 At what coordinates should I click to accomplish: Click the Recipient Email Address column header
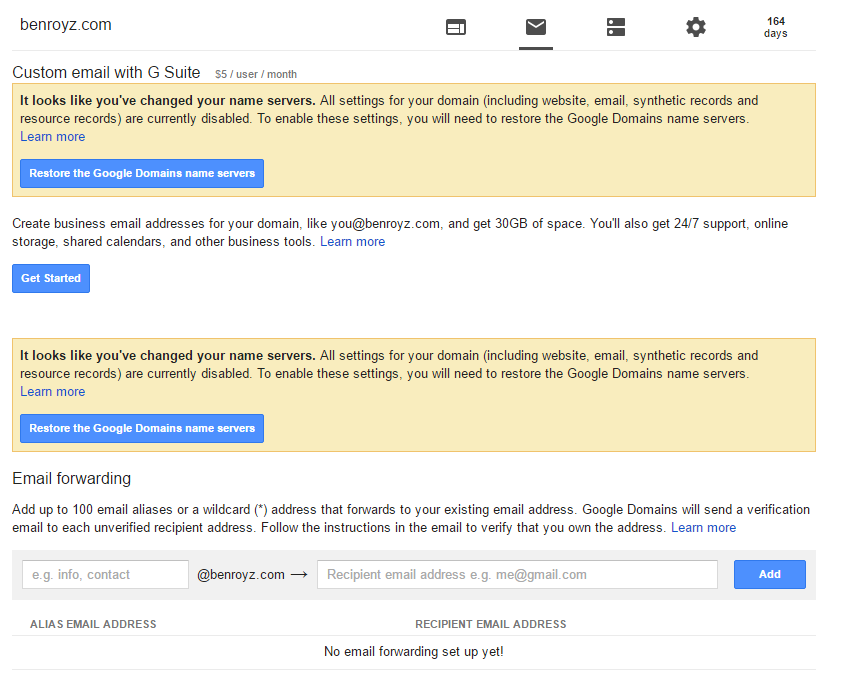[491, 624]
